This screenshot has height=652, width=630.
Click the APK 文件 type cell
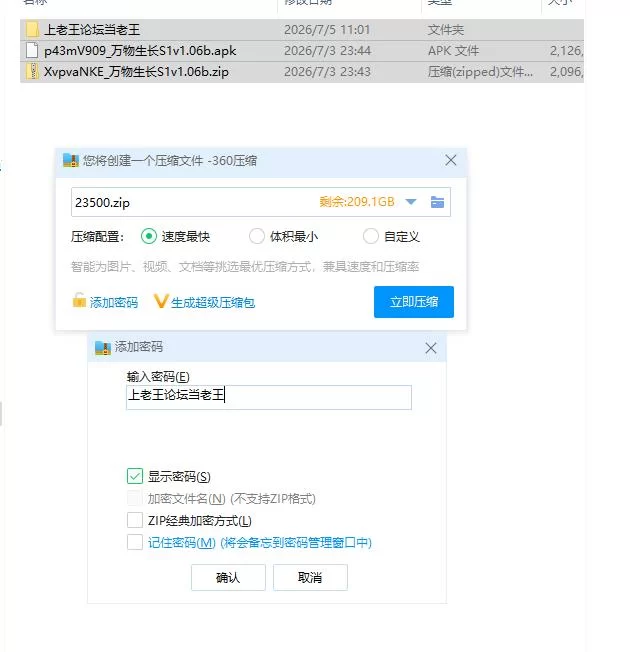(x=453, y=51)
